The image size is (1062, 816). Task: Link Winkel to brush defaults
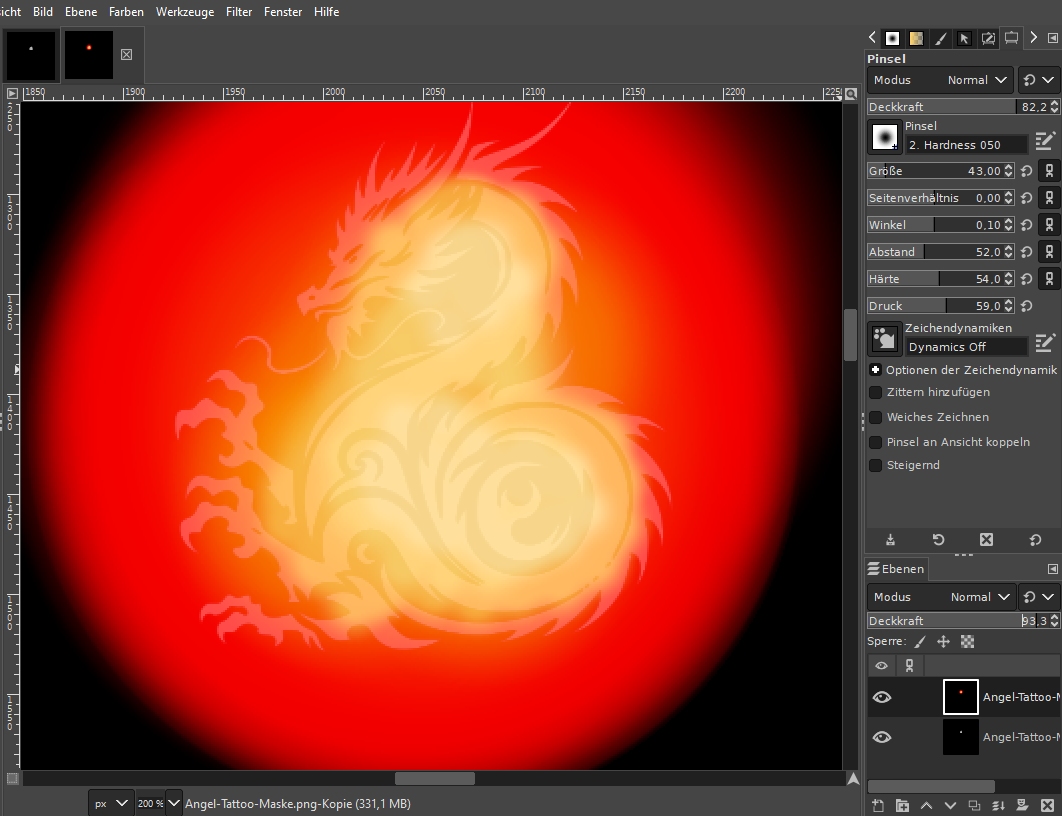tap(1049, 225)
